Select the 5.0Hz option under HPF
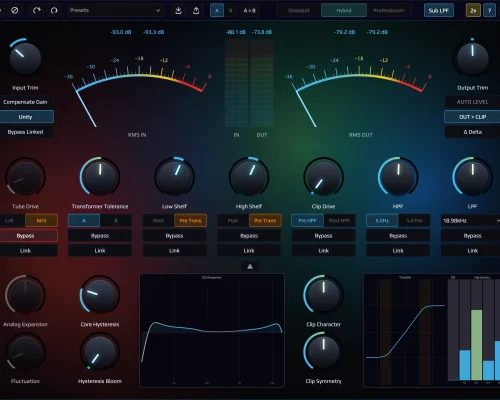Viewport: 500px width, 400px height. click(x=382, y=221)
